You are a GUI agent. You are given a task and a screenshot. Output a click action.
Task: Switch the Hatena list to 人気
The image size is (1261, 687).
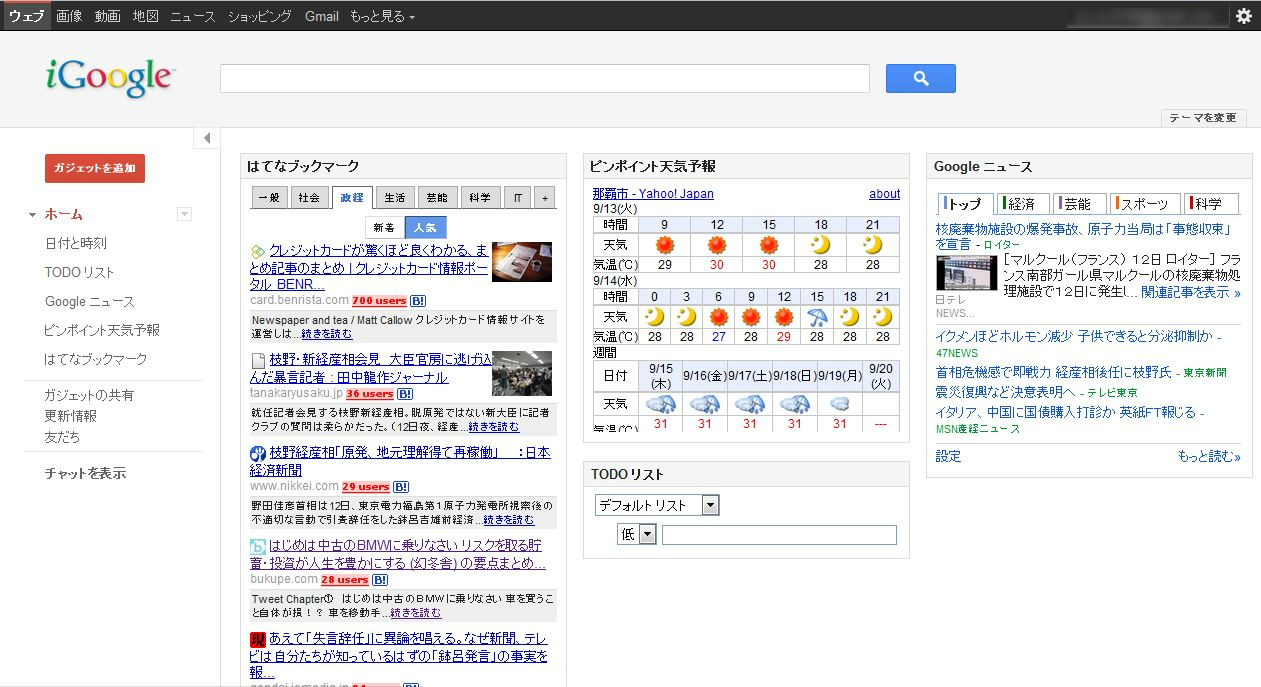(425, 227)
